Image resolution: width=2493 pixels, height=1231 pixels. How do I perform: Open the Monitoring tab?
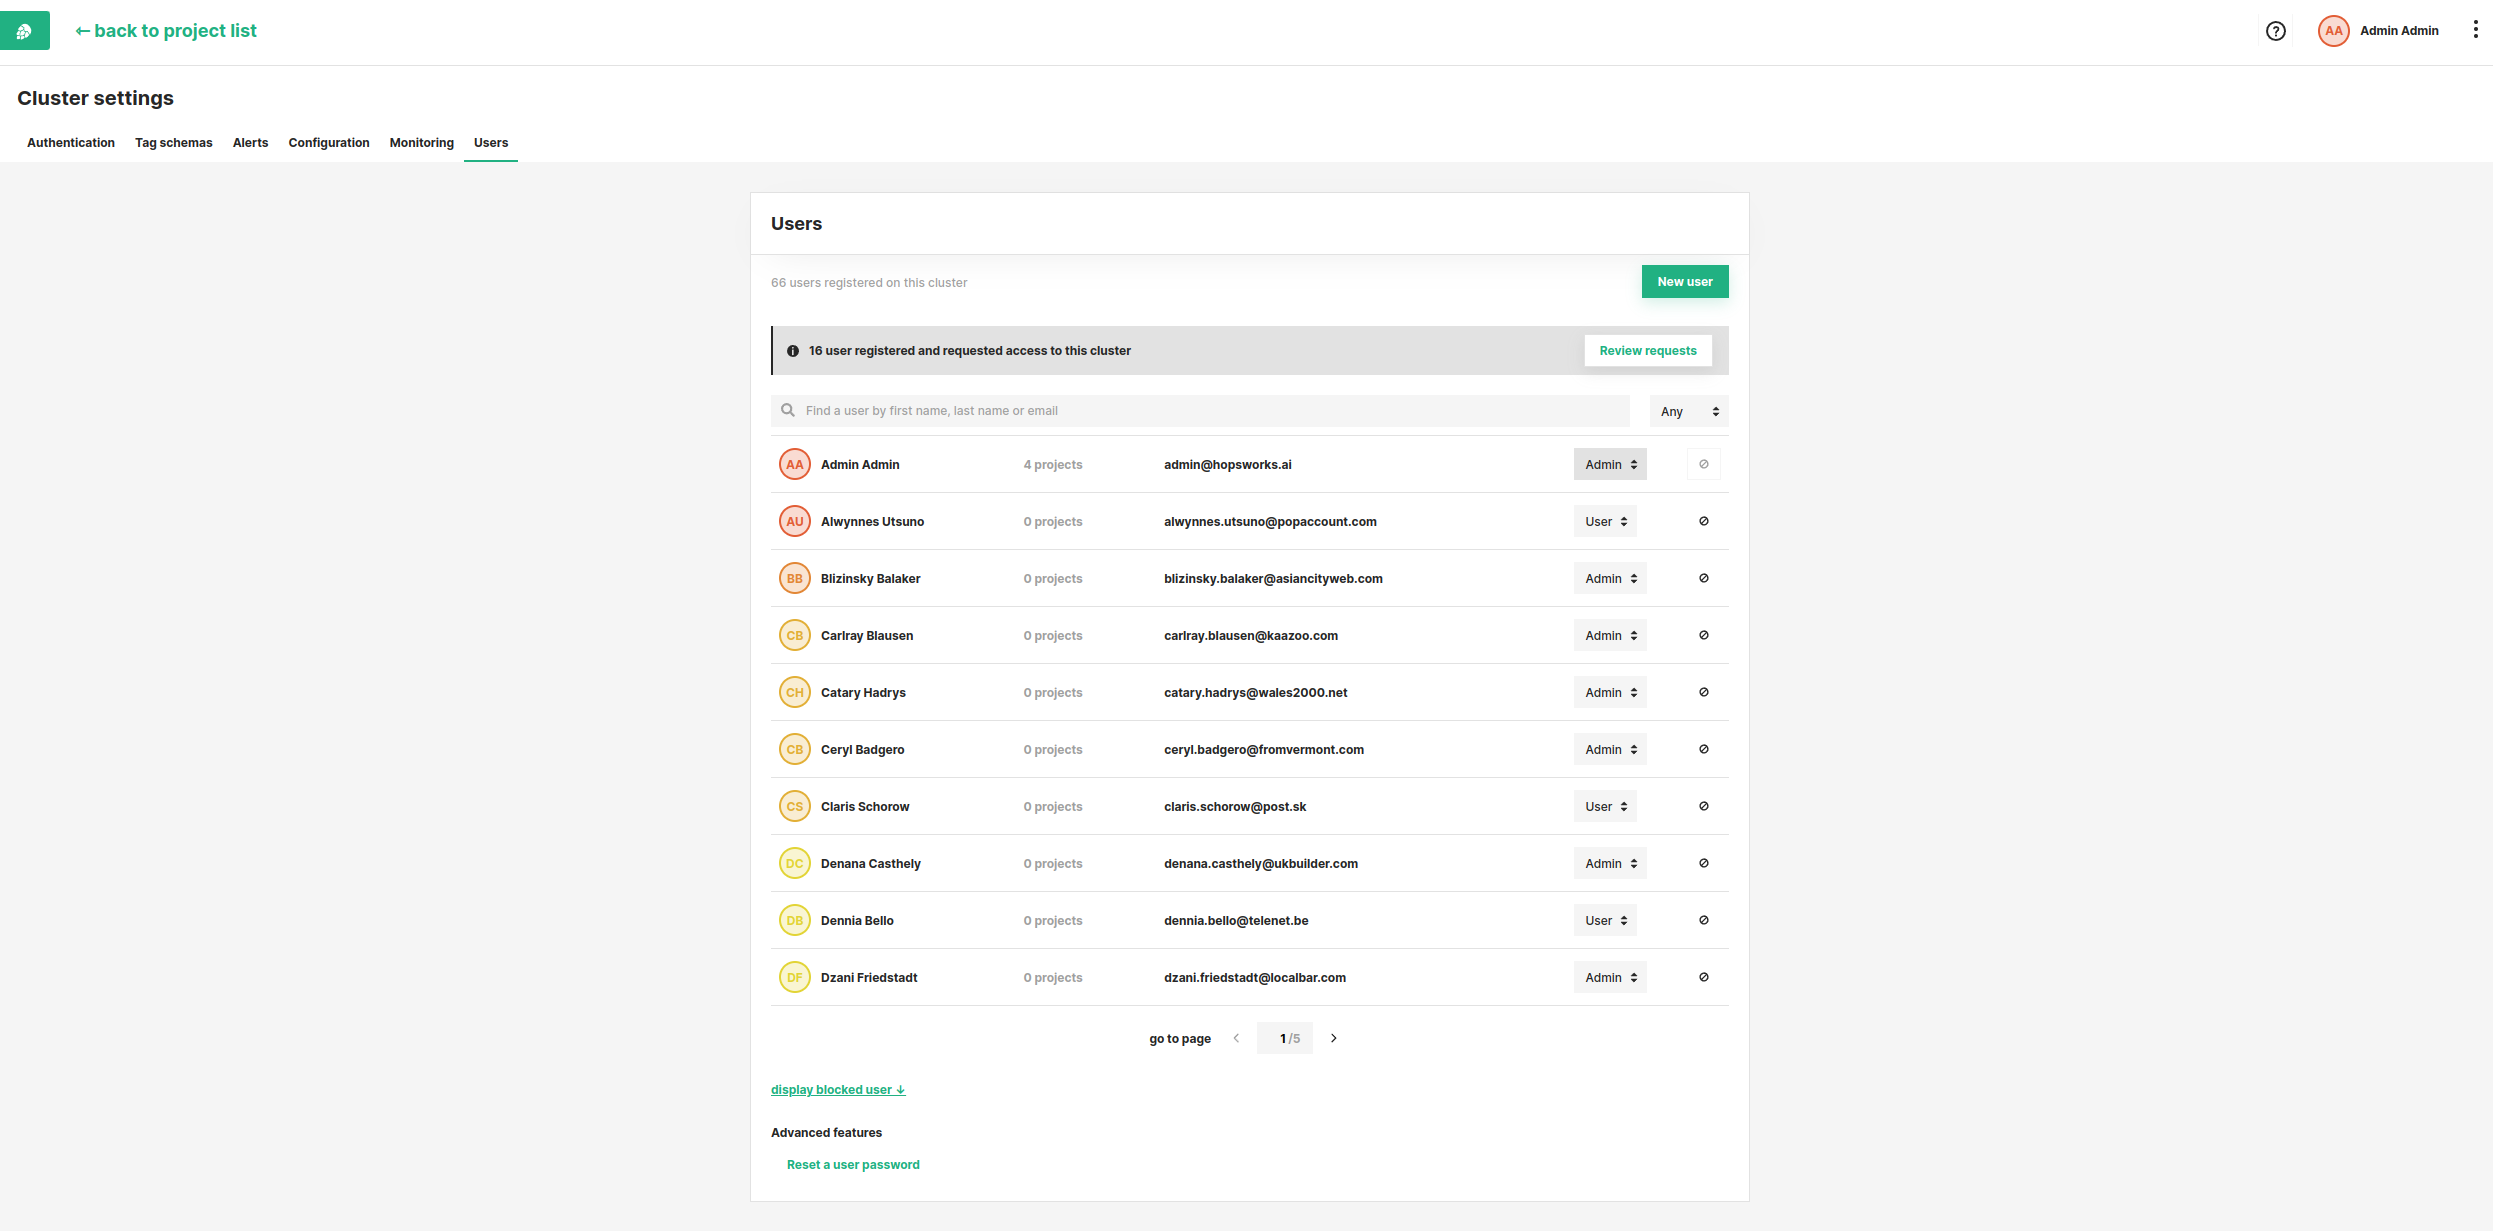421,143
